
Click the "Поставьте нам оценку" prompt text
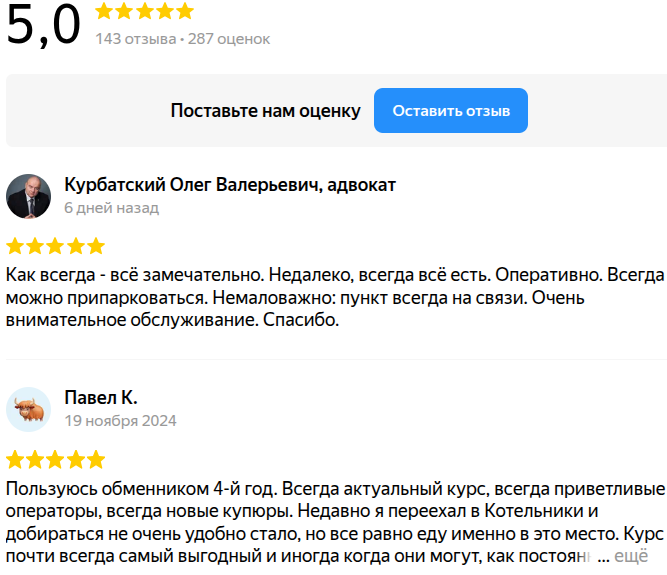pyautogui.click(x=265, y=111)
